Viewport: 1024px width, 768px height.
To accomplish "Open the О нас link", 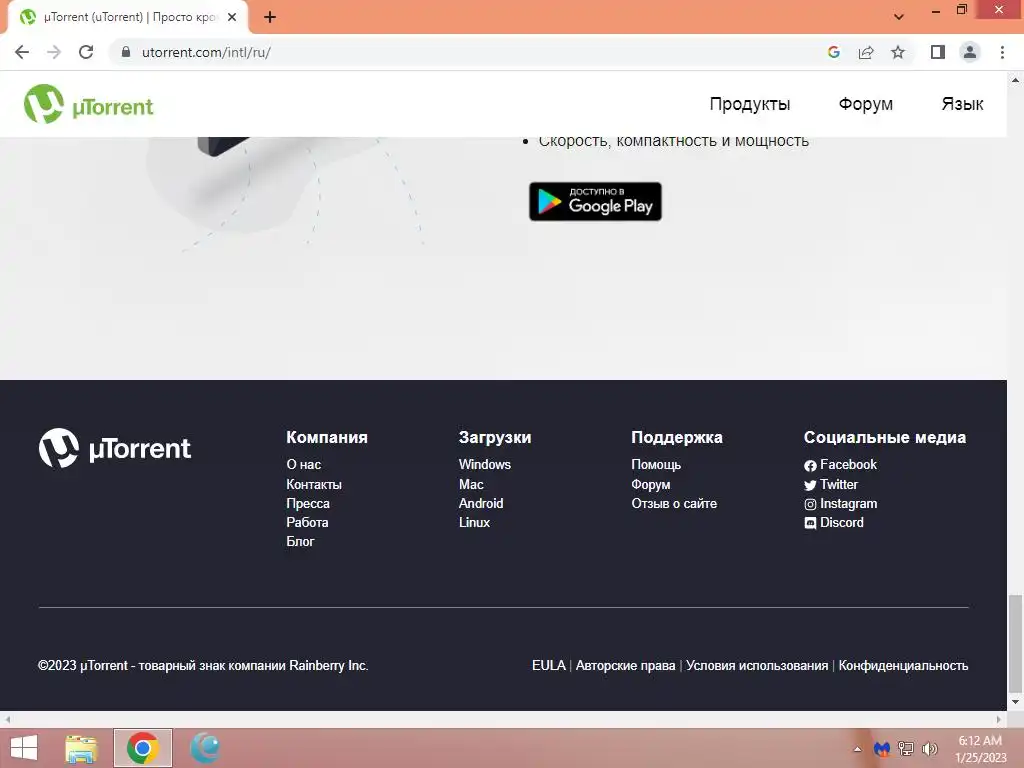I will click(304, 464).
